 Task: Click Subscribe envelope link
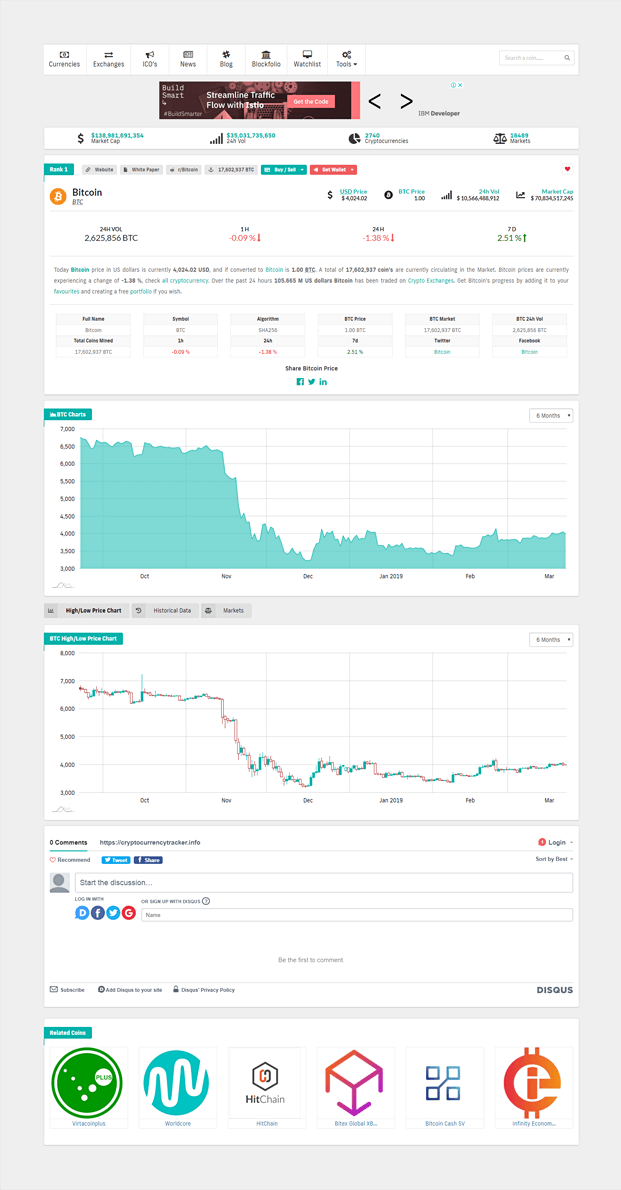tap(67, 990)
